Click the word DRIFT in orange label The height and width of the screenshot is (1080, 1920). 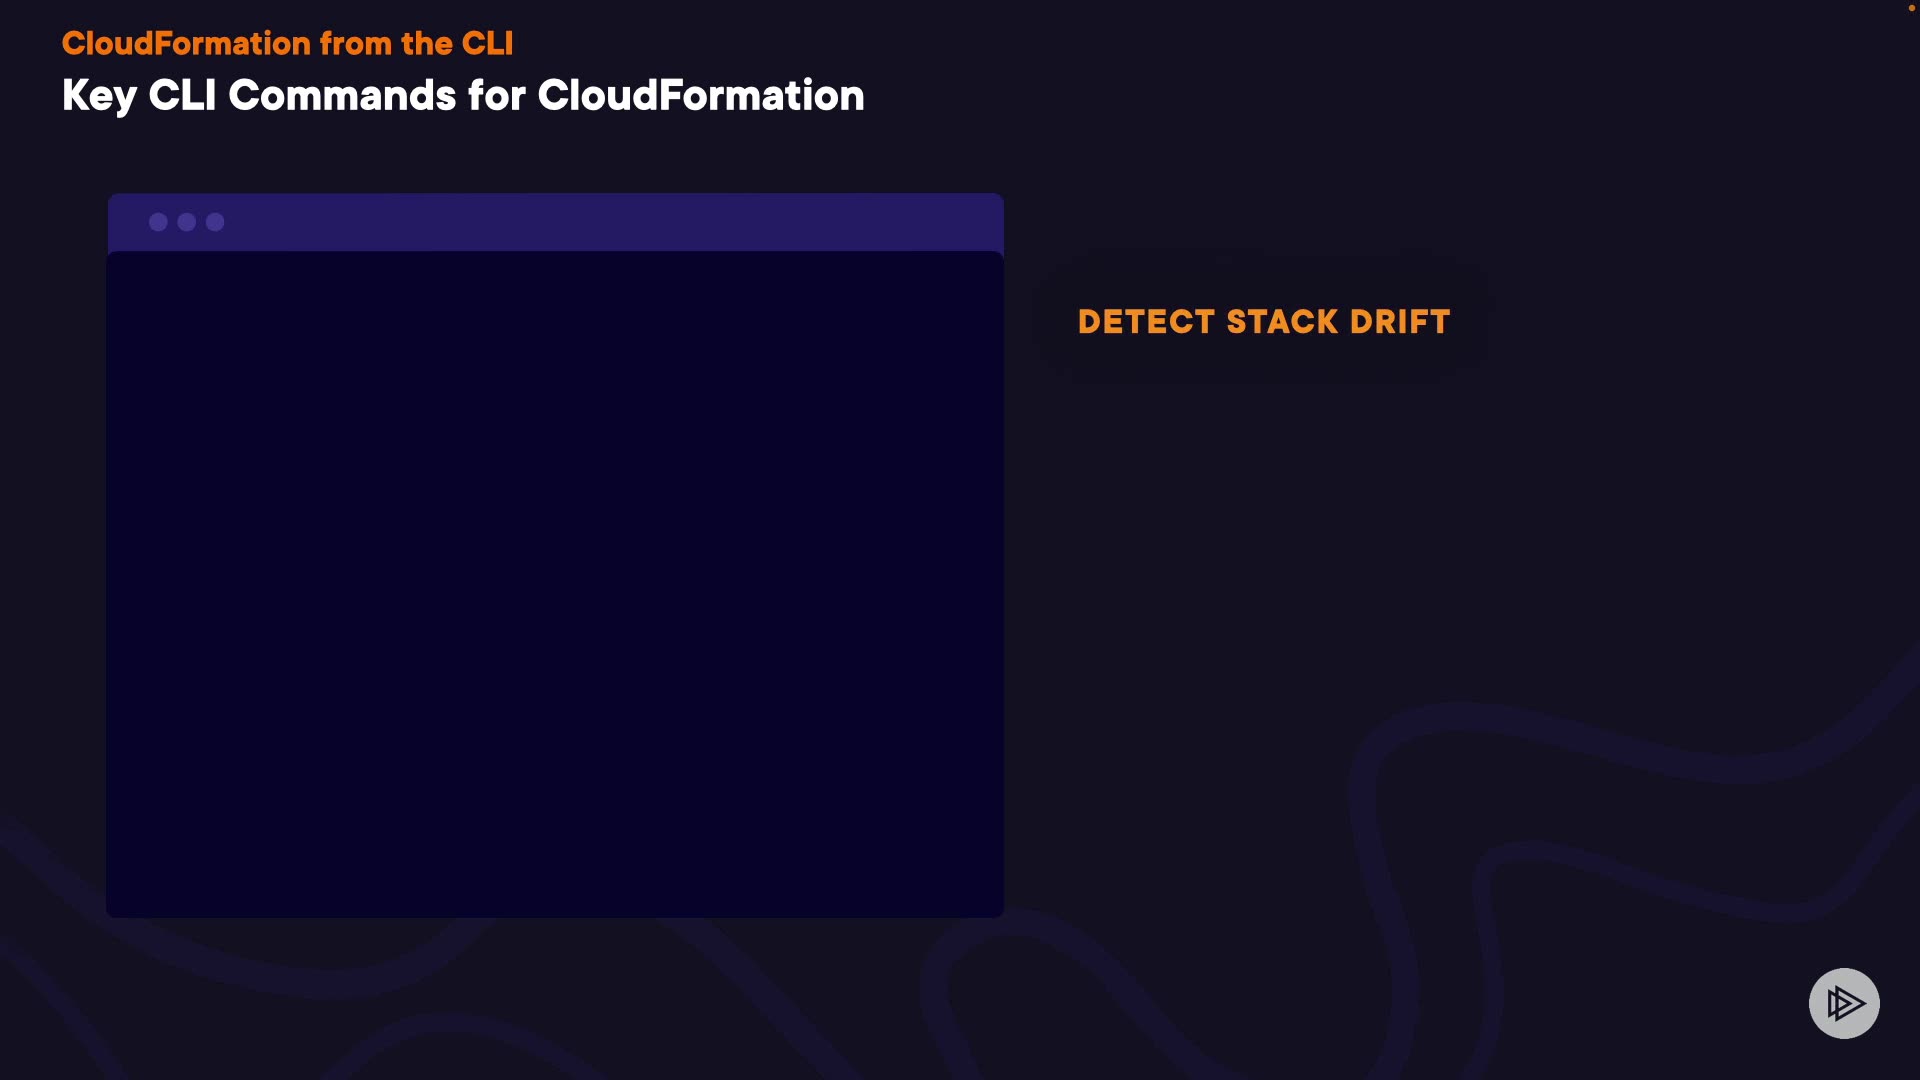(x=1399, y=322)
